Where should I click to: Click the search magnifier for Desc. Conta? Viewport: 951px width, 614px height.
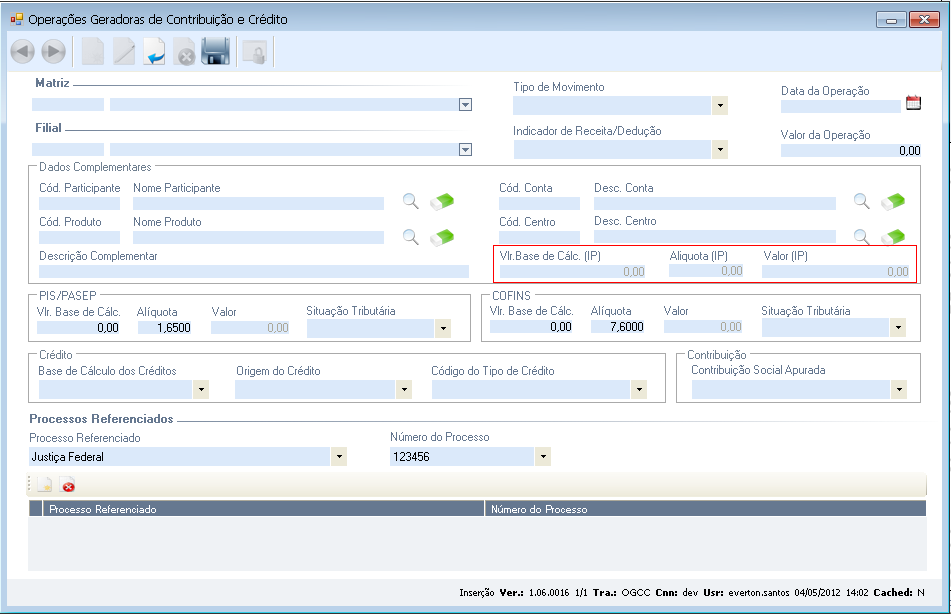pos(861,201)
